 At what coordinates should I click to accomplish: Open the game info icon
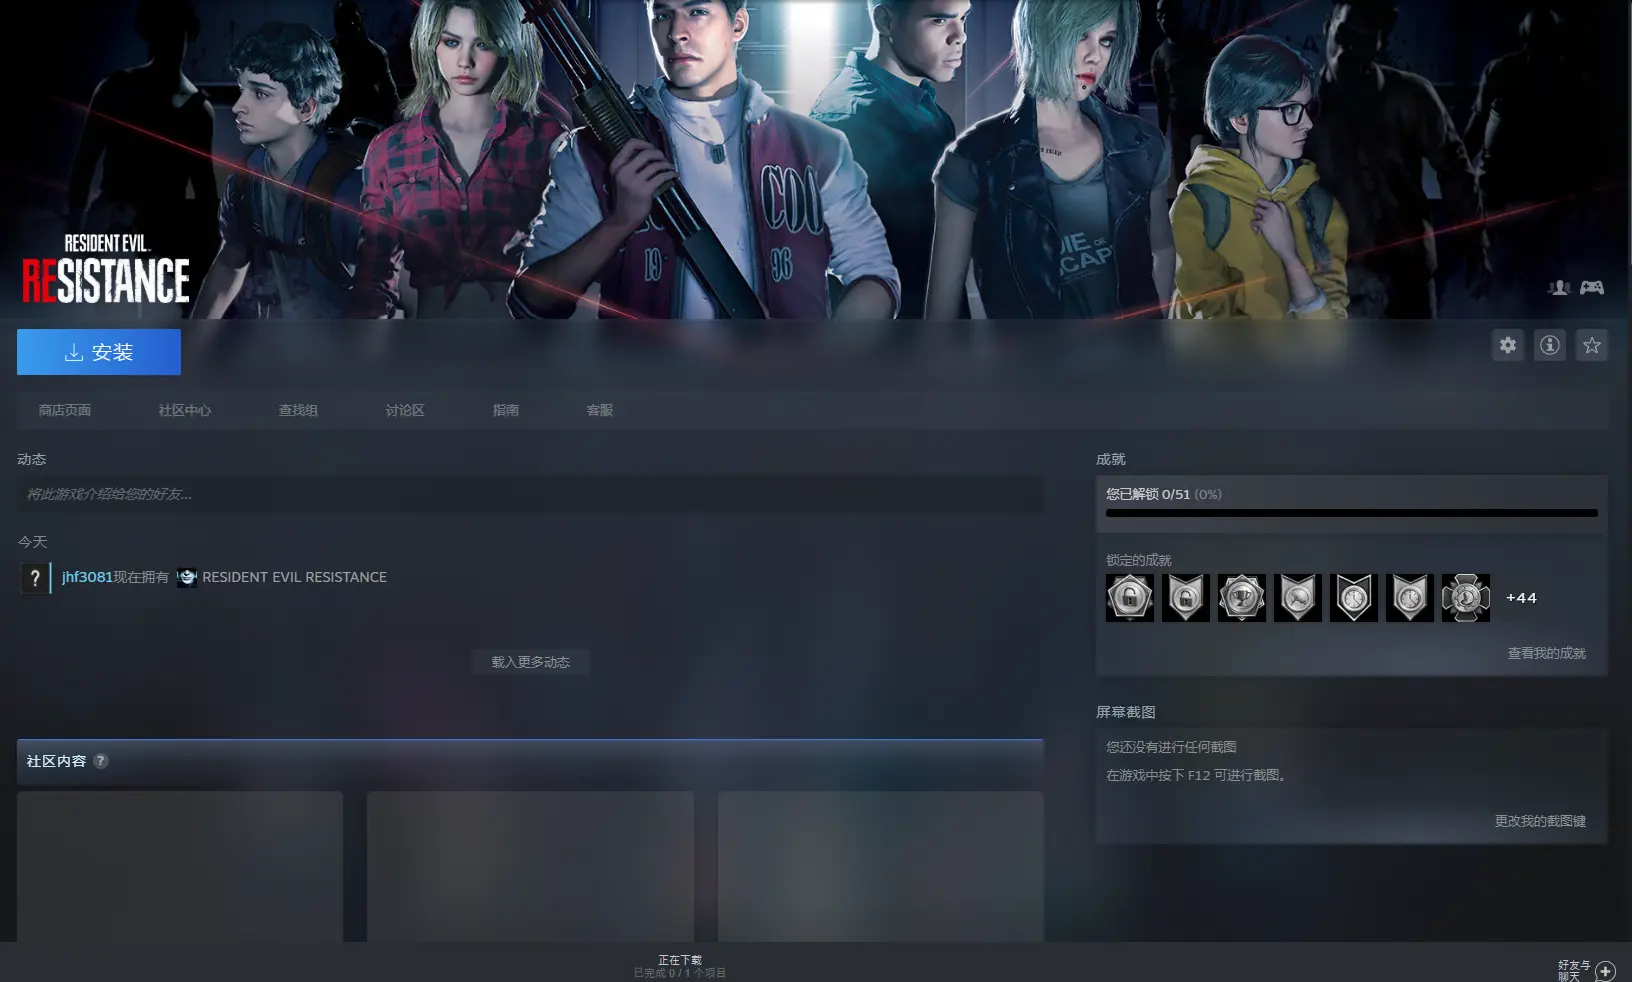(1550, 345)
